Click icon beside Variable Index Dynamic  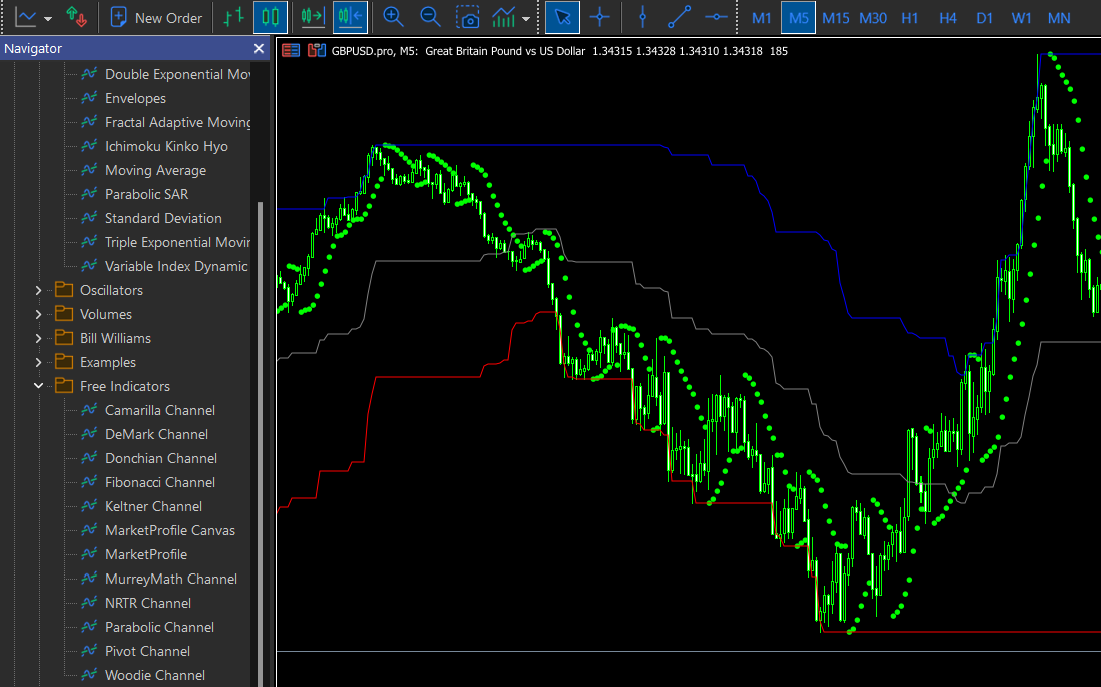[x=89, y=266]
